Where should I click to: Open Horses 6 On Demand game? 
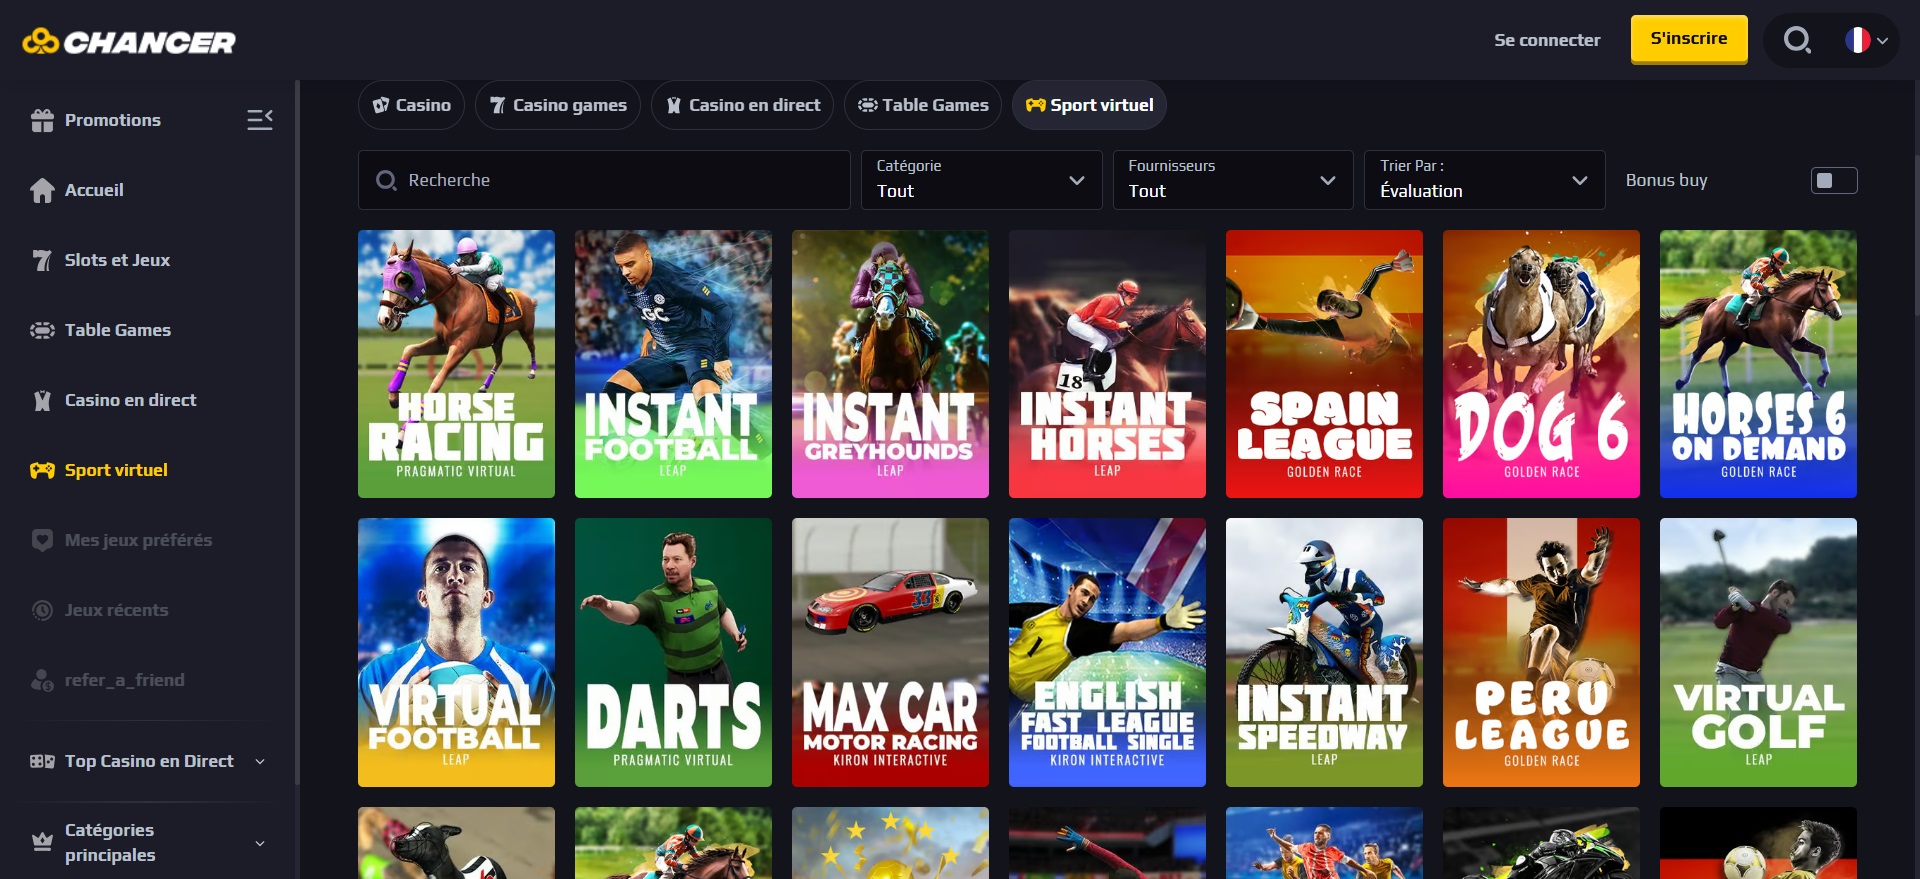[1758, 364]
